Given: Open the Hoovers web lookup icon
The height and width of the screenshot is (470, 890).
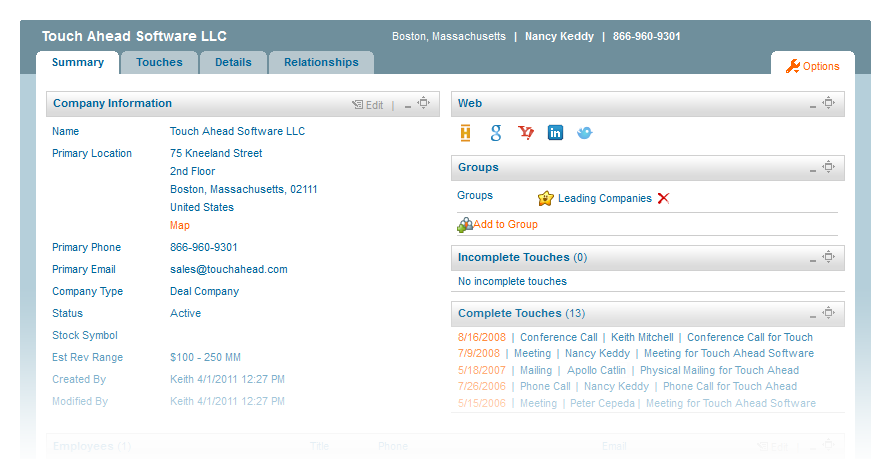Looking at the screenshot, I should pos(466,133).
